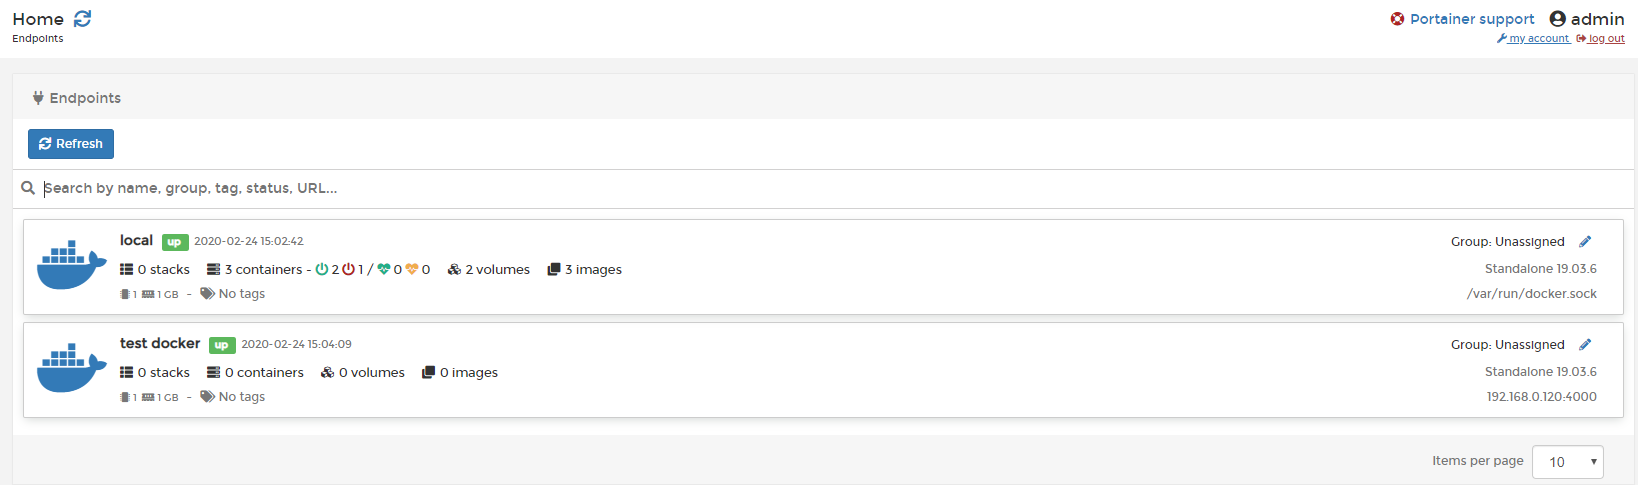Click the Refresh button

coord(71,144)
